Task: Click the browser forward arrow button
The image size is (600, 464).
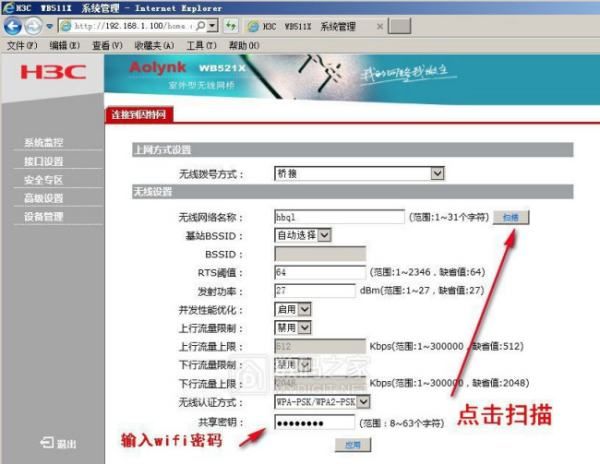Action: tap(35, 25)
